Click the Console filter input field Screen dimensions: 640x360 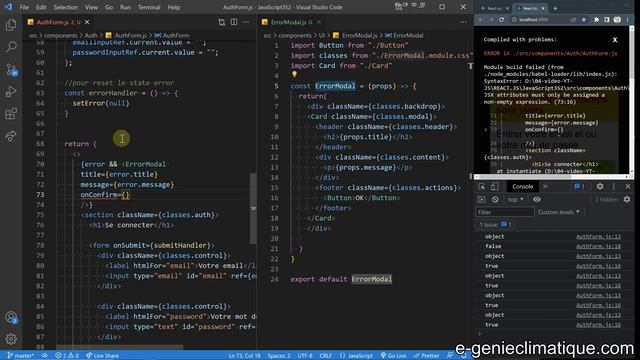(505, 212)
